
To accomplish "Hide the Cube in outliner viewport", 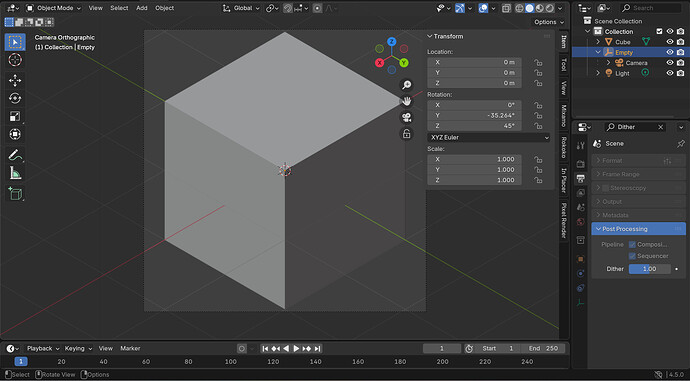I will coord(670,42).
